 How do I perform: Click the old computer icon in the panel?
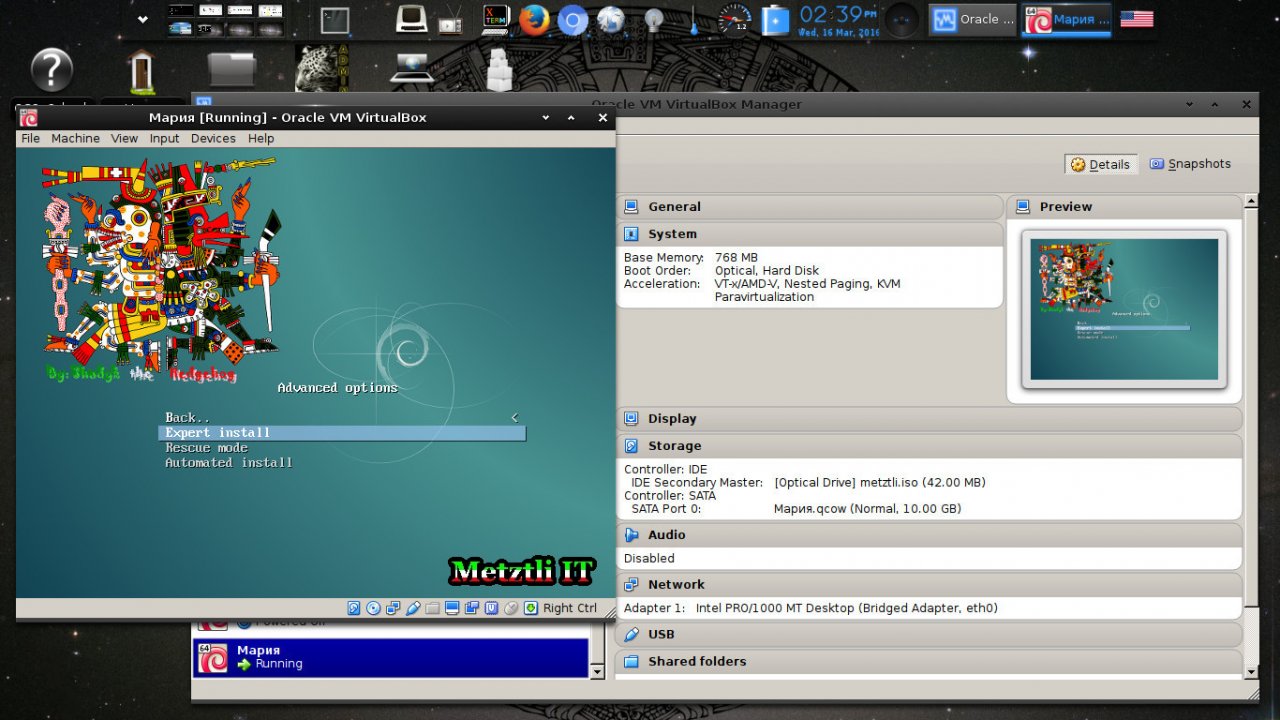412,19
